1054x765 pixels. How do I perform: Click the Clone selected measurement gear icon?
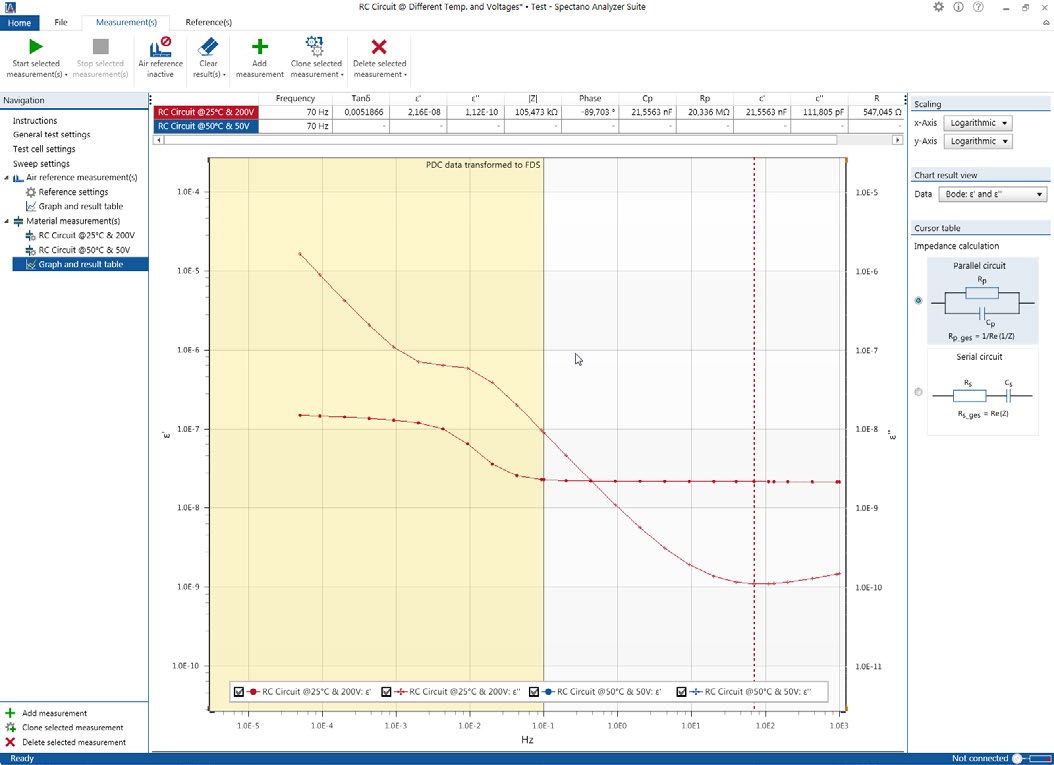pyautogui.click(x=315, y=47)
